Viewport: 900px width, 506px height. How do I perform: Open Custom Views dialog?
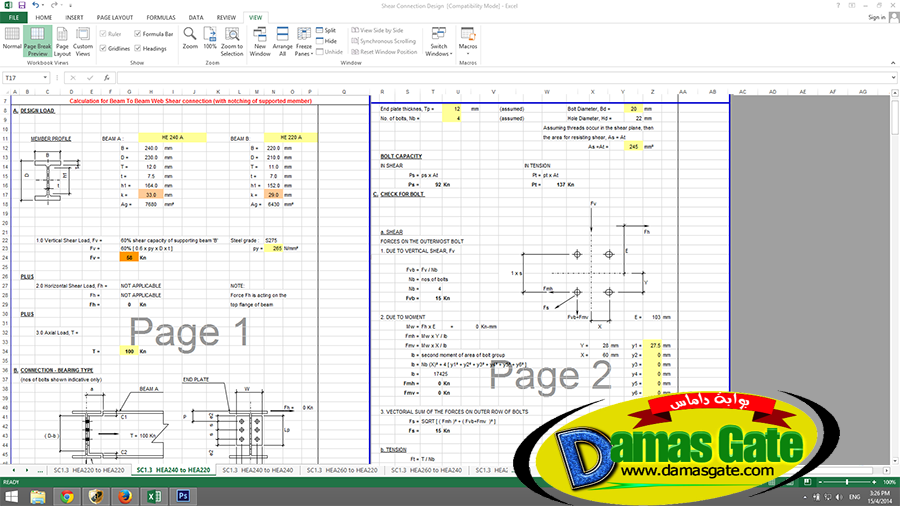point(83,40)
